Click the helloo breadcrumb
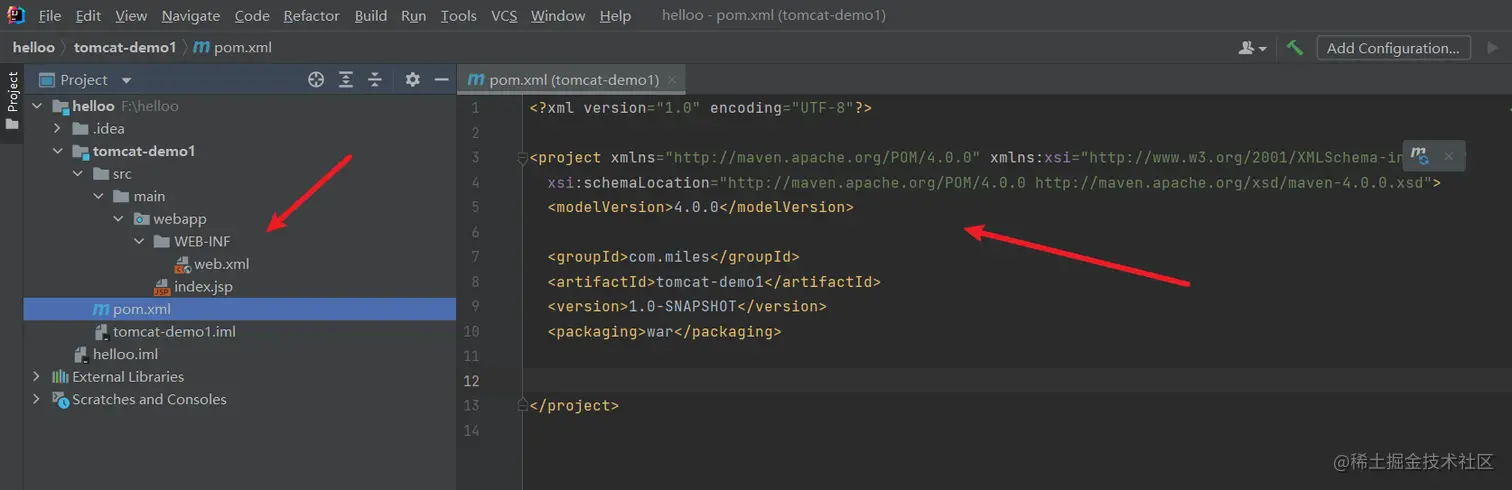1512x490 pixels. click(x=34, y=47)
